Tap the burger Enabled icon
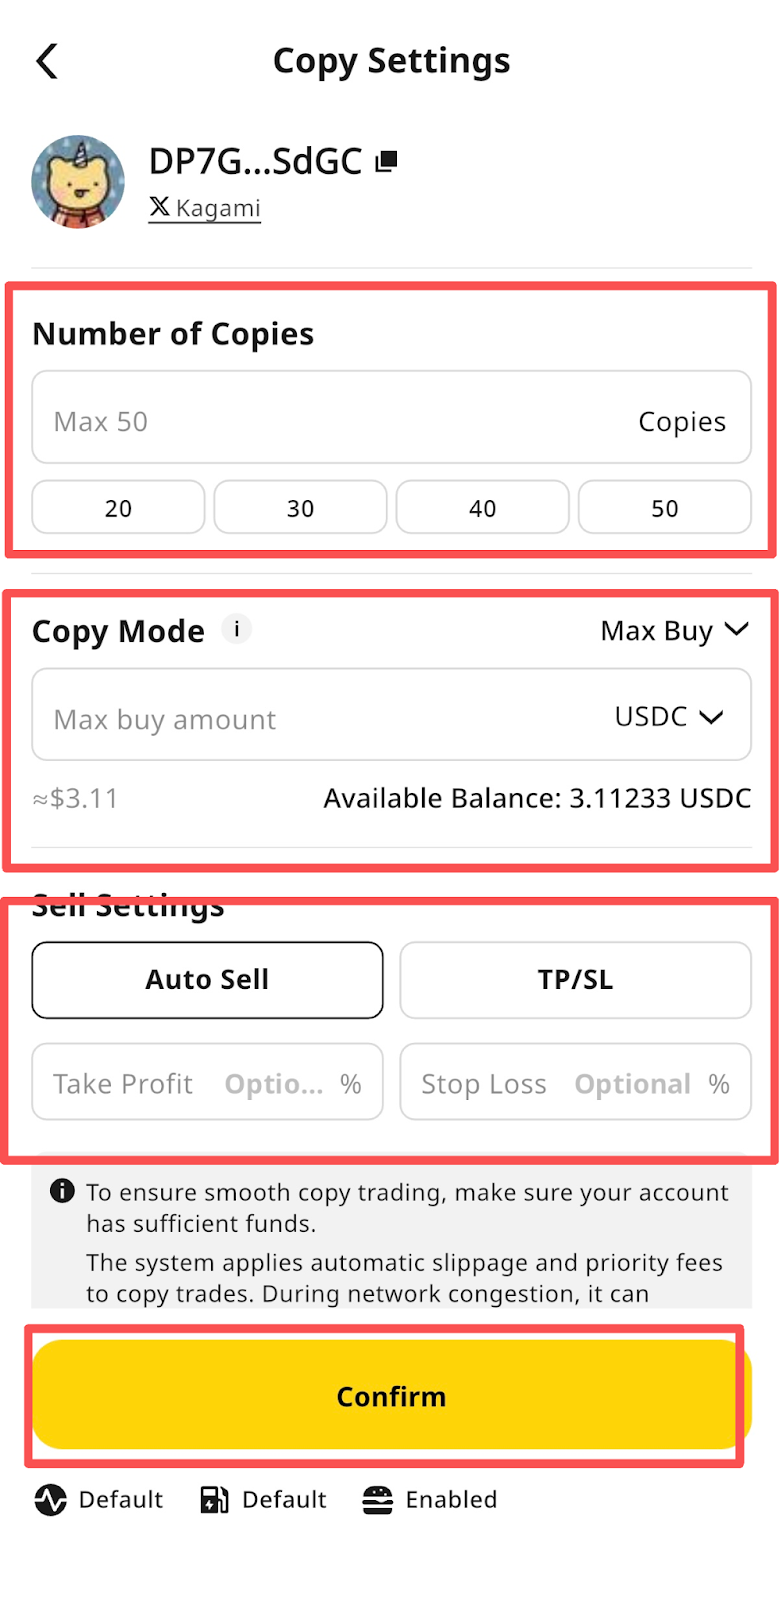This screenshot has width=783, height=1600. (377, 1500)
